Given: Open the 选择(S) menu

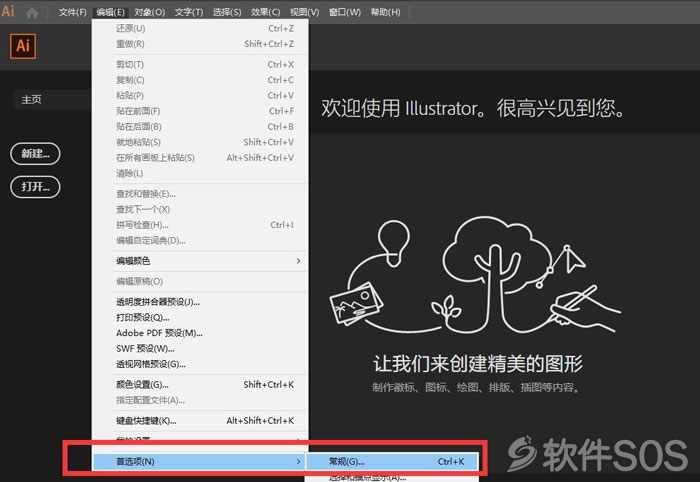Looking at the screenshot, I should pyautogui.click(x=227, y=12).
